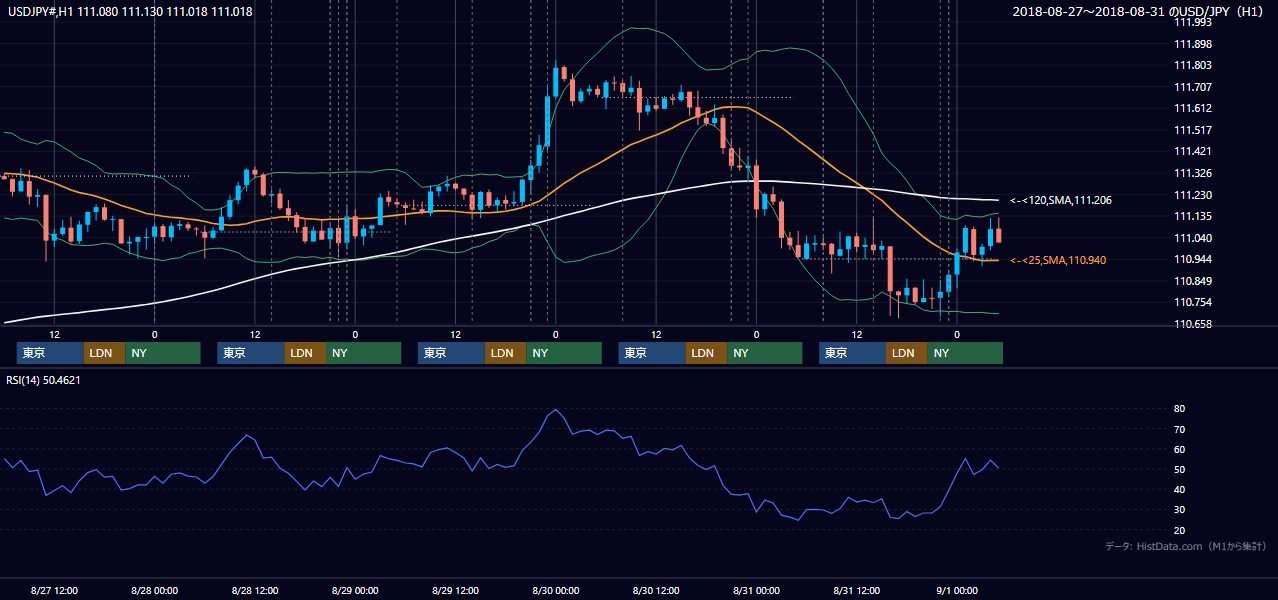Click the rightmost NY session box
Image resolution: width=1278 pixels, height=600 pixels.
pyautogui.click(x=964, y=353)
